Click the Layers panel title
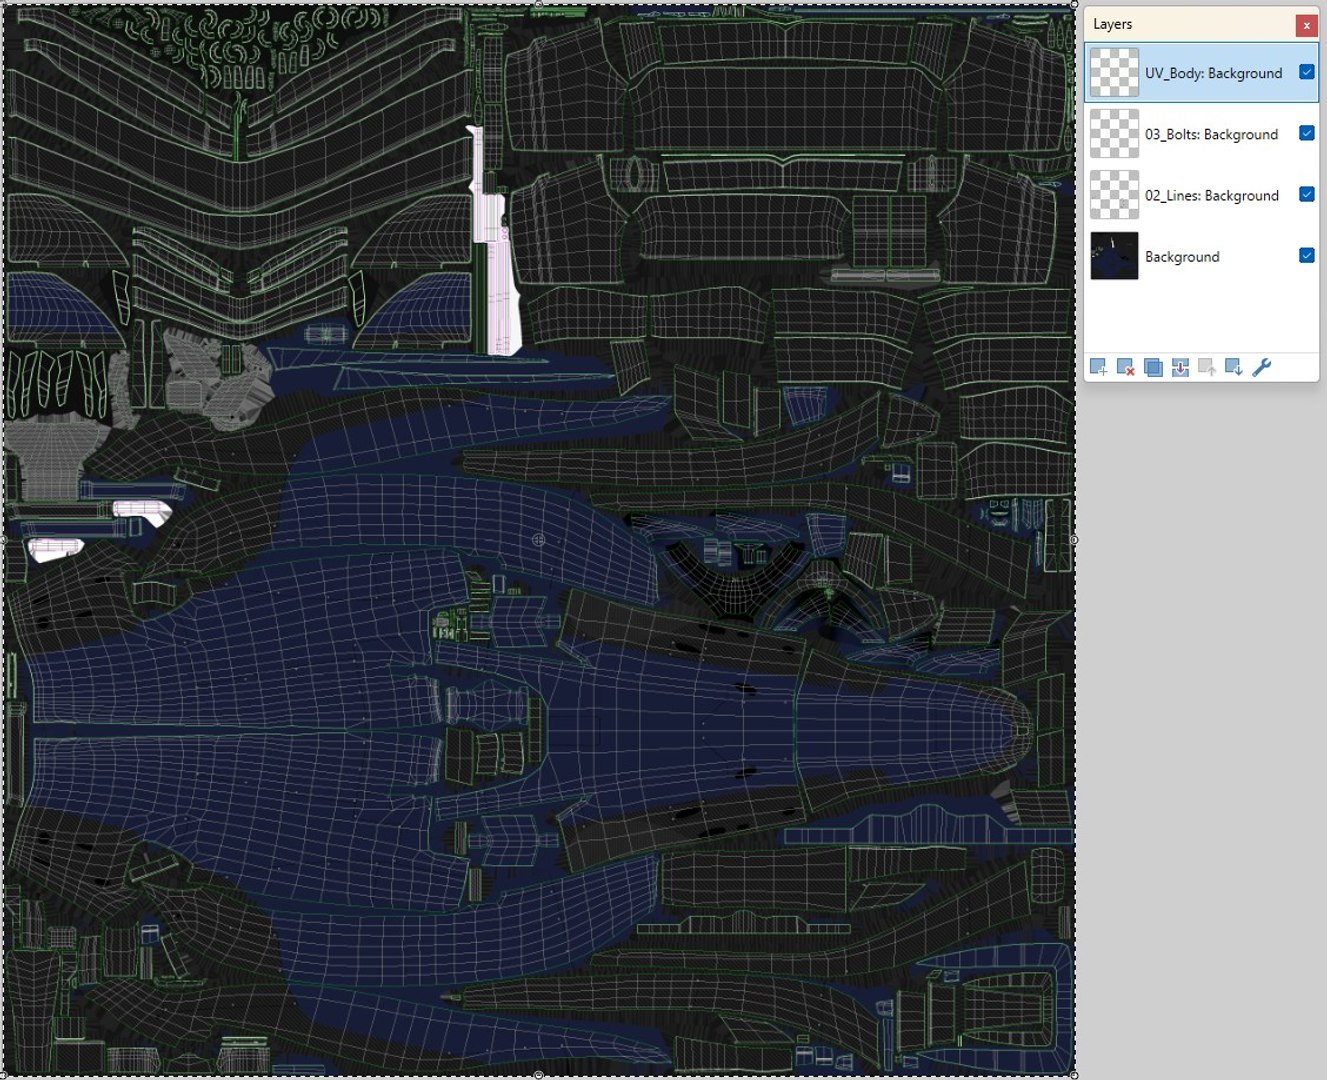 click(1112, 24)
